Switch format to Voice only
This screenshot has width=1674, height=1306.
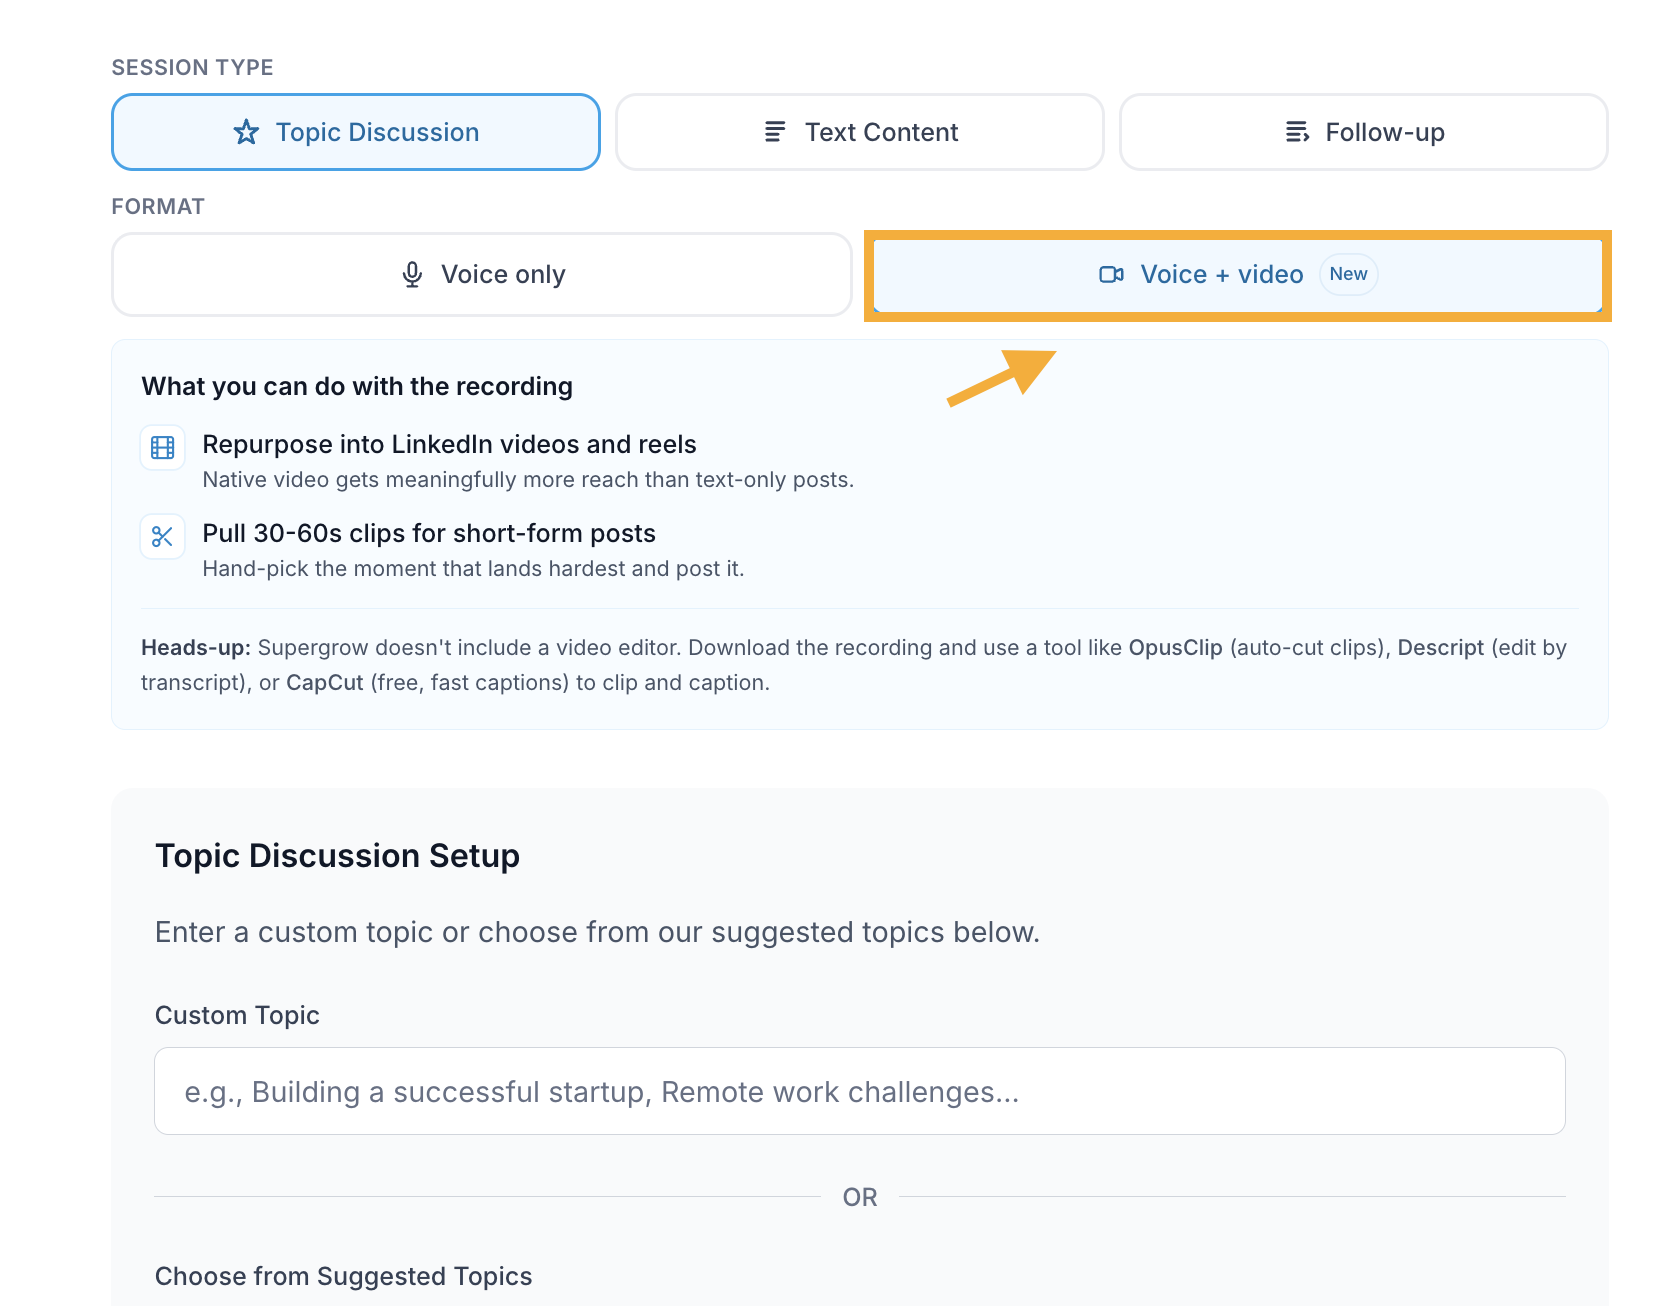tap(482, 274)
